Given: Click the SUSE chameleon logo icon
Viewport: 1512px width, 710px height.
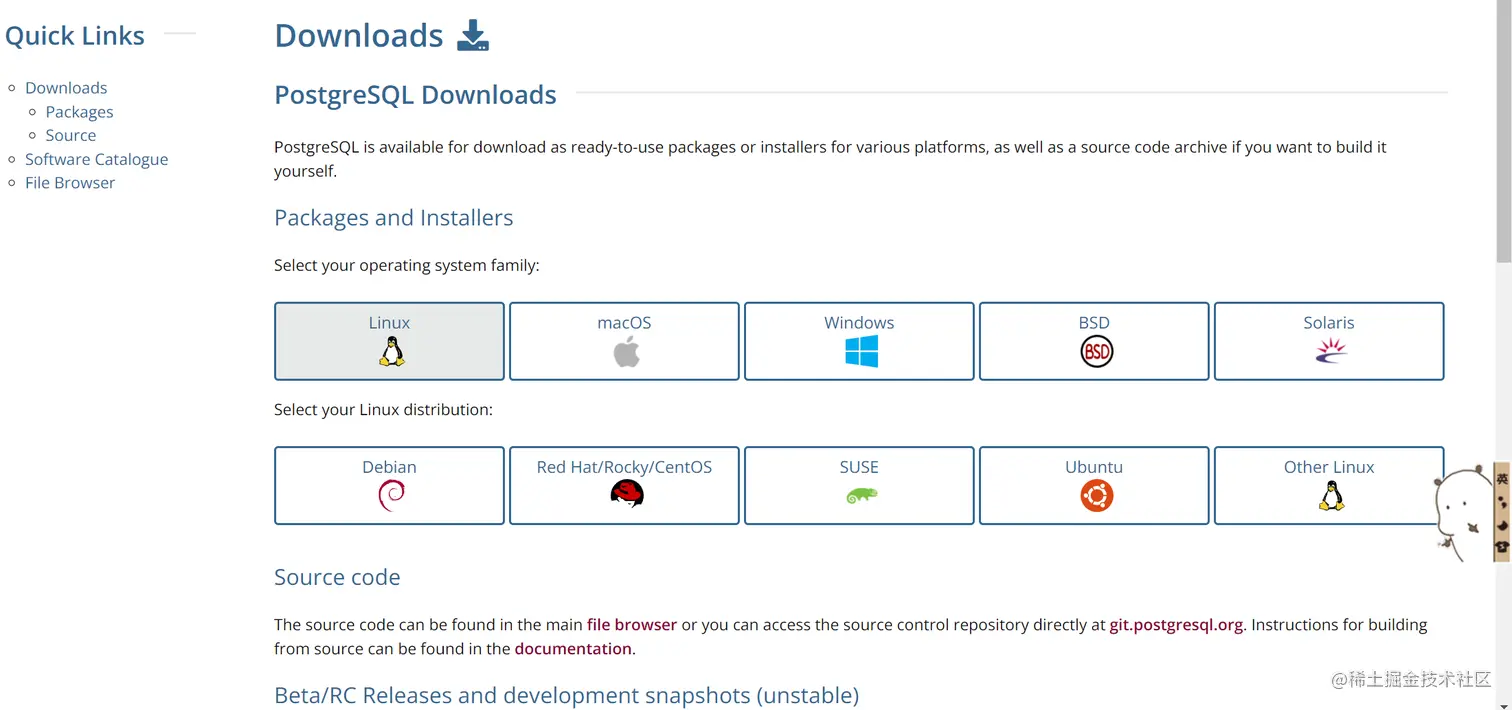Looking at the screenshot, I should pyautogui.click(x=861, y=495).
